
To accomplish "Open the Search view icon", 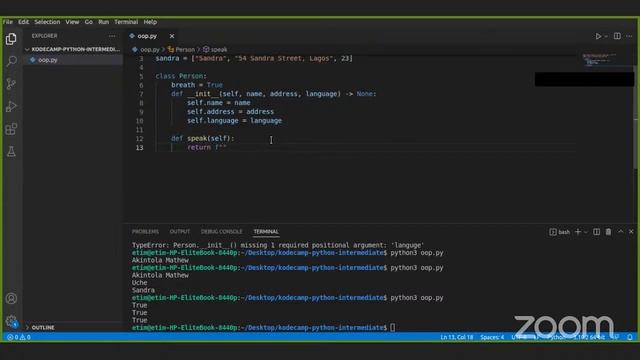I will [11, 61].
